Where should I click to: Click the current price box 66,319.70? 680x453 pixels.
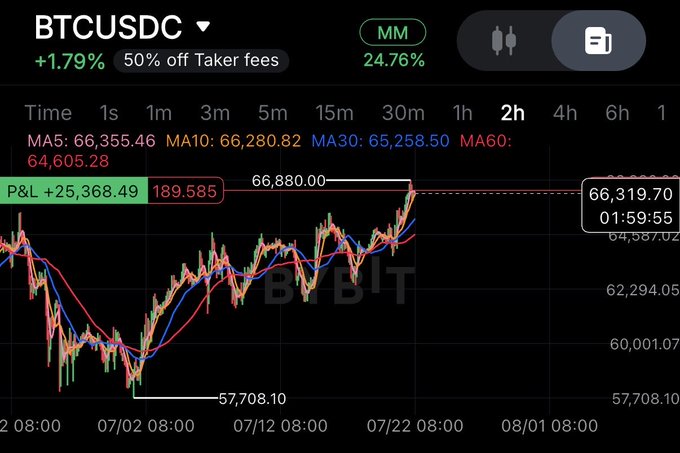[631, 194]
